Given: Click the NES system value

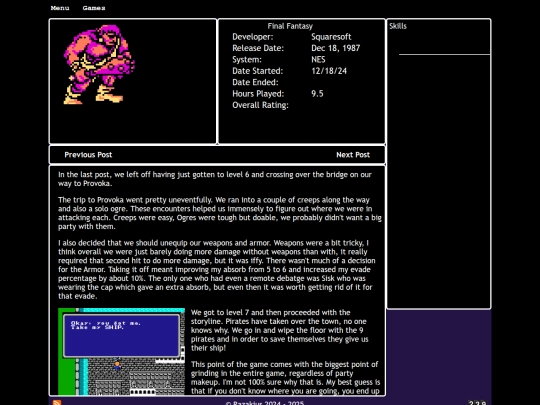Looking at the screenshot, I should 318,60.
